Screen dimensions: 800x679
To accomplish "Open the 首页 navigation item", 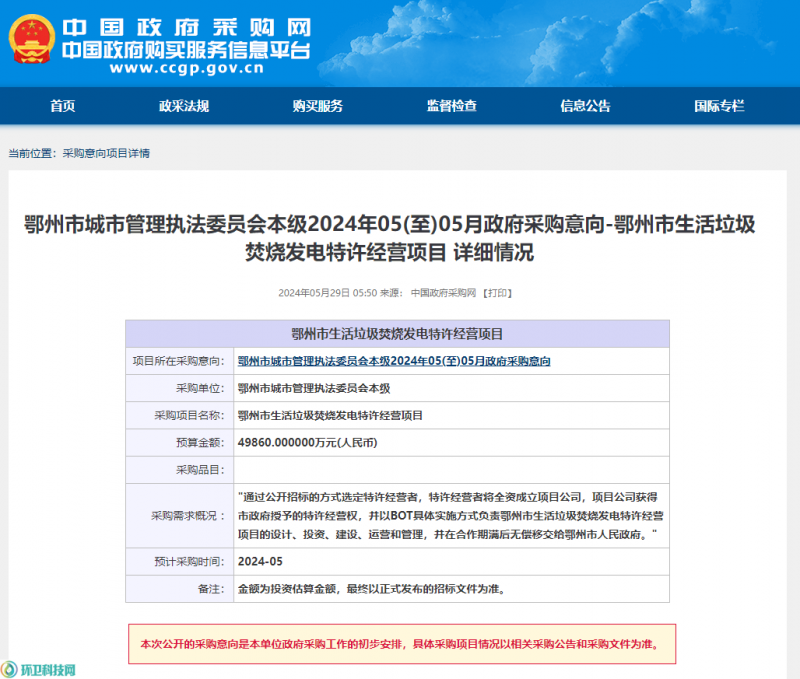I will (x=62, y=106).
